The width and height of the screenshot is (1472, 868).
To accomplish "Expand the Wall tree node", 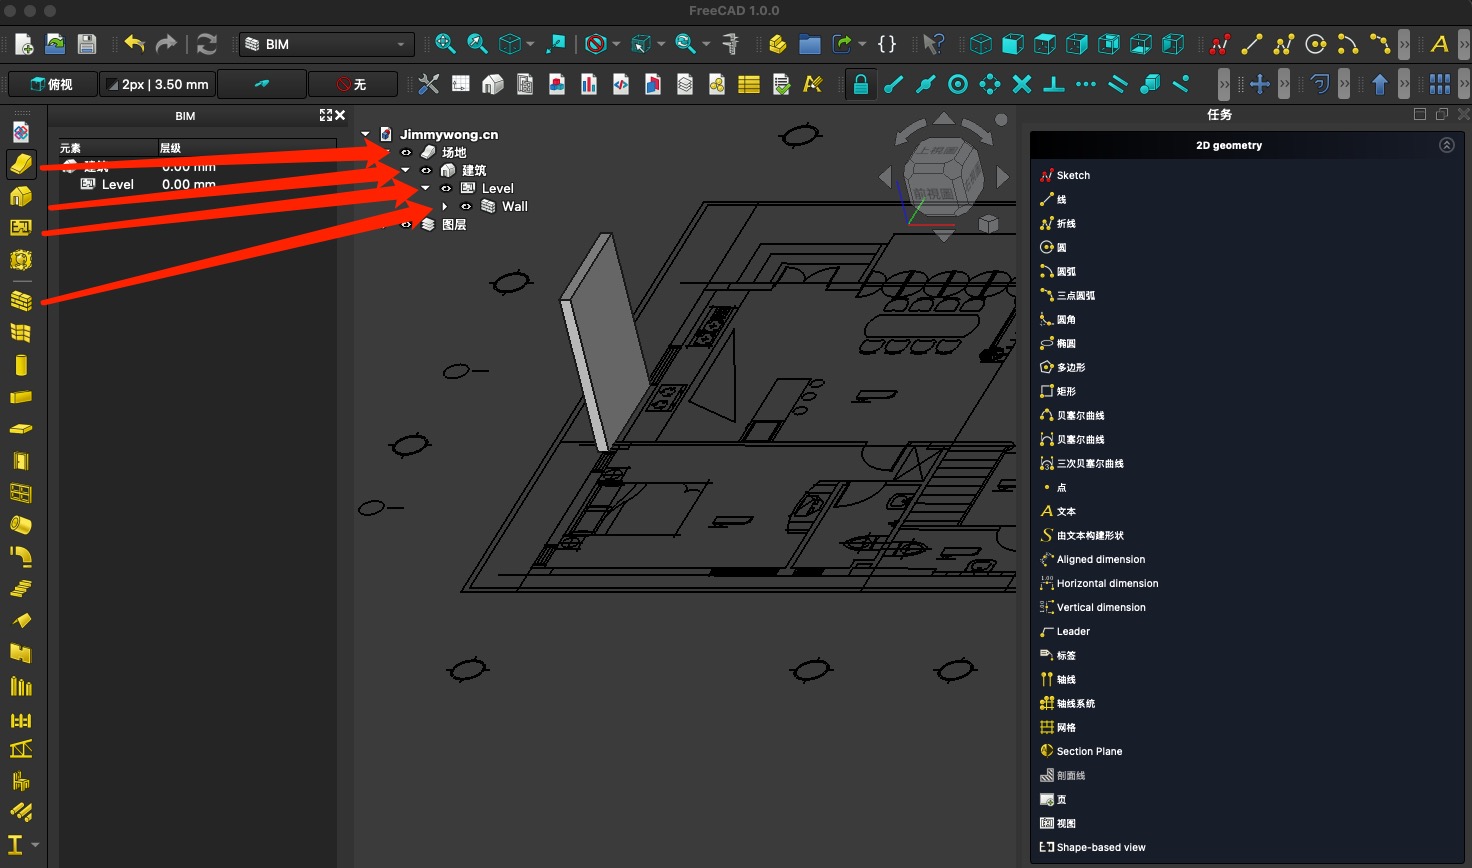I will [x=445, y=207].
